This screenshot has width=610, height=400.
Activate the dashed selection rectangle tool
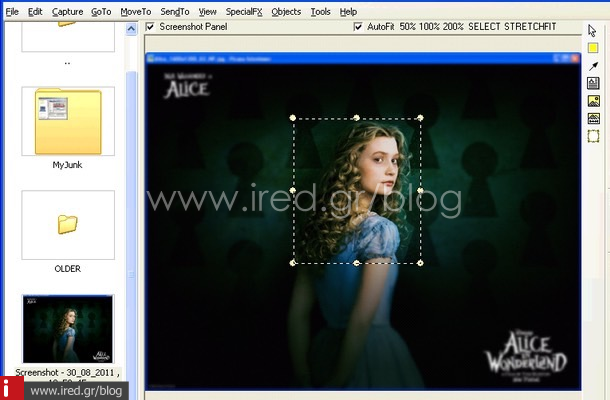[593, 136]
